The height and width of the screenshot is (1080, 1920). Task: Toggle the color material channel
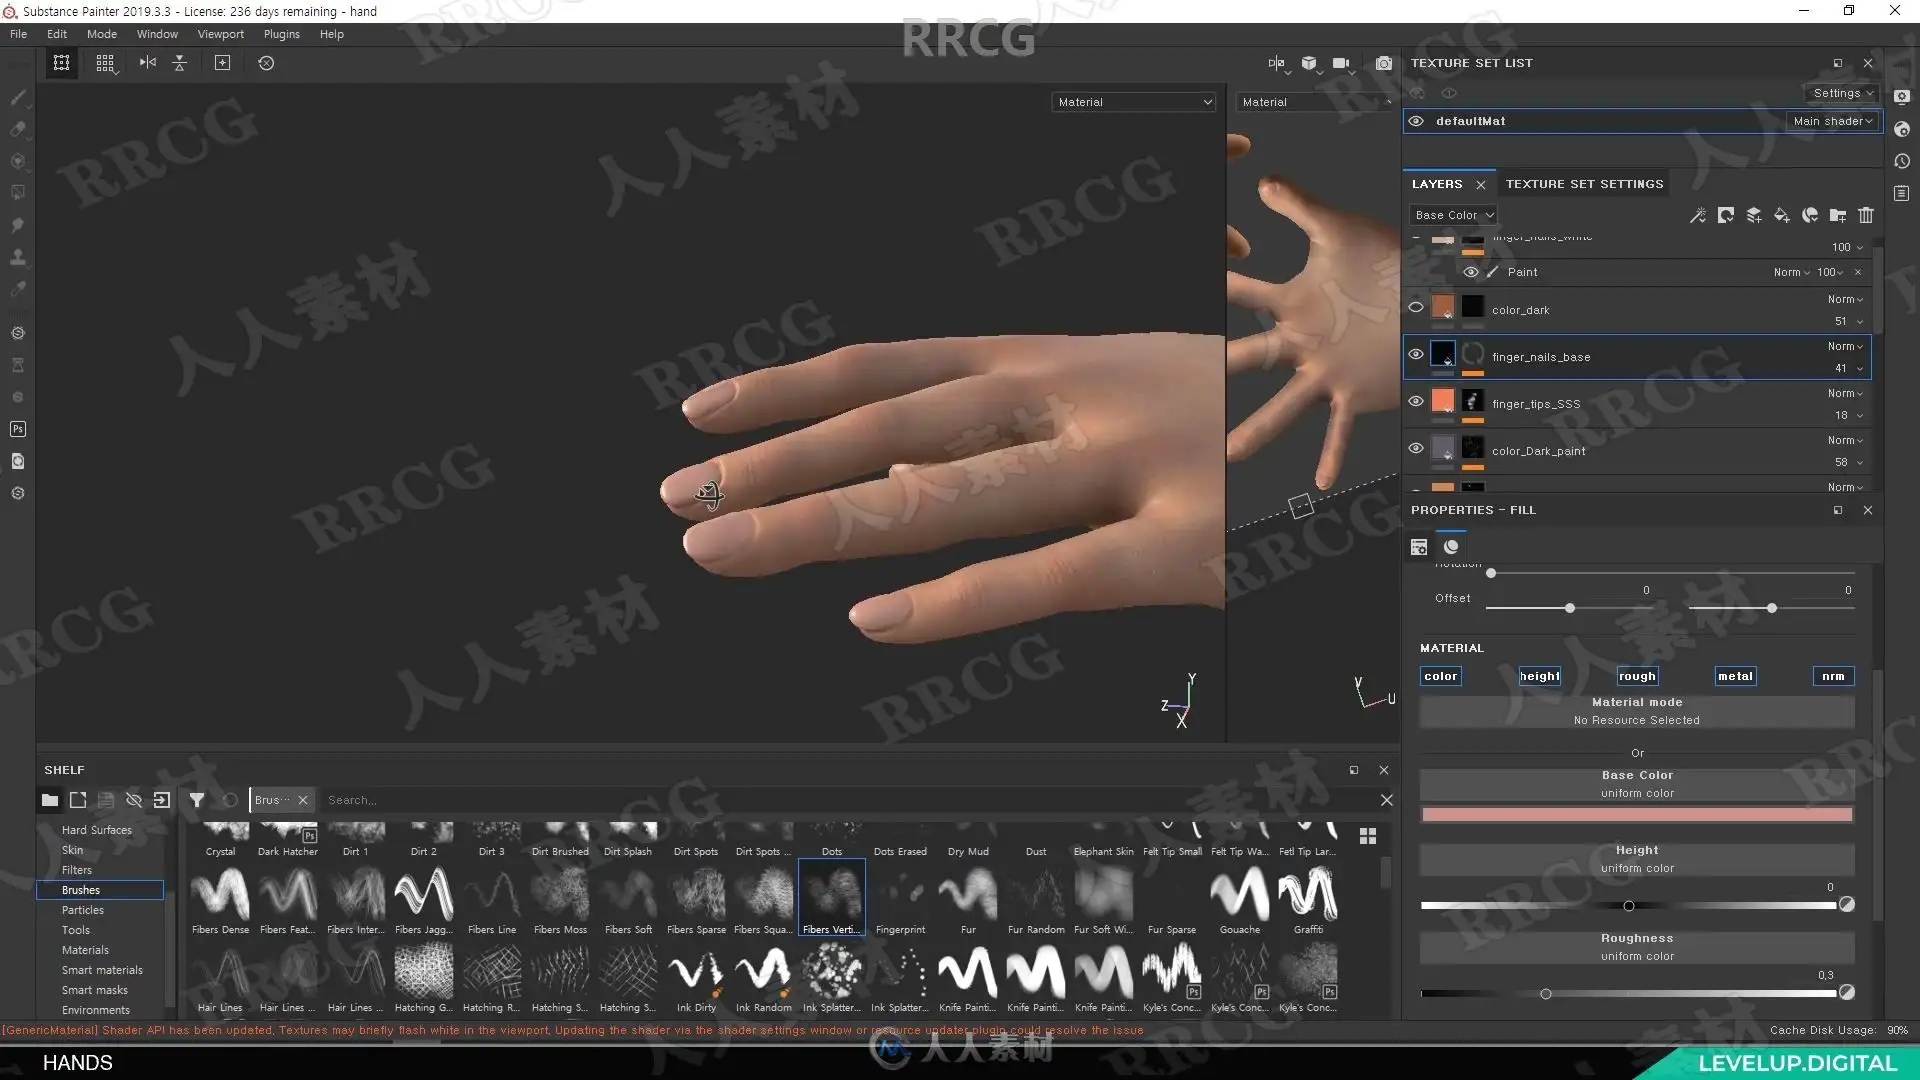(1441, 677)
